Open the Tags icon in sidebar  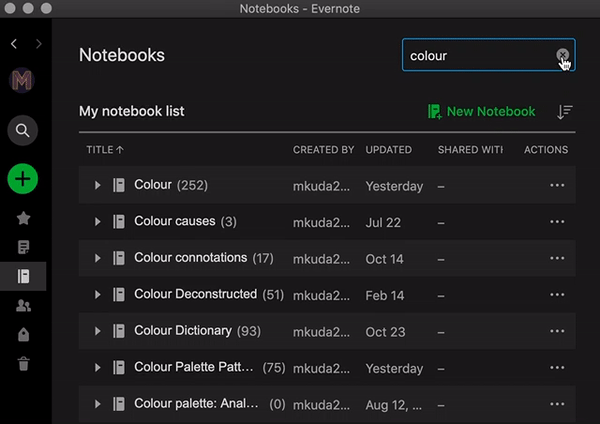click(23, 334)
